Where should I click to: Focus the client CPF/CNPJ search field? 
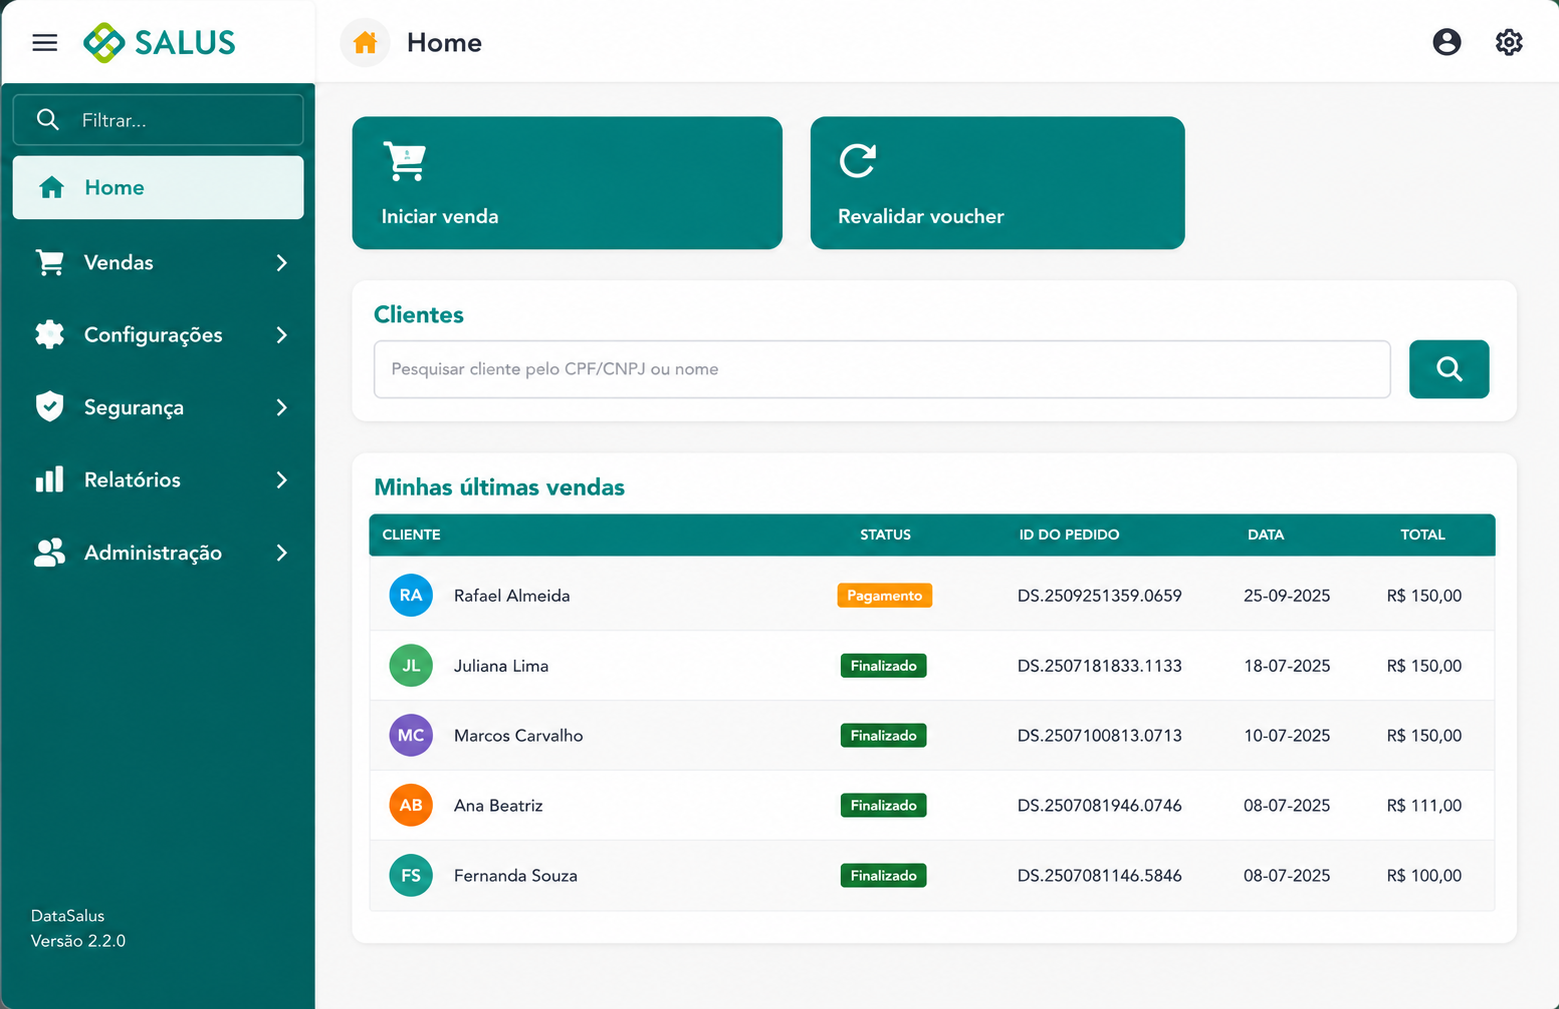tap(882, 369)
